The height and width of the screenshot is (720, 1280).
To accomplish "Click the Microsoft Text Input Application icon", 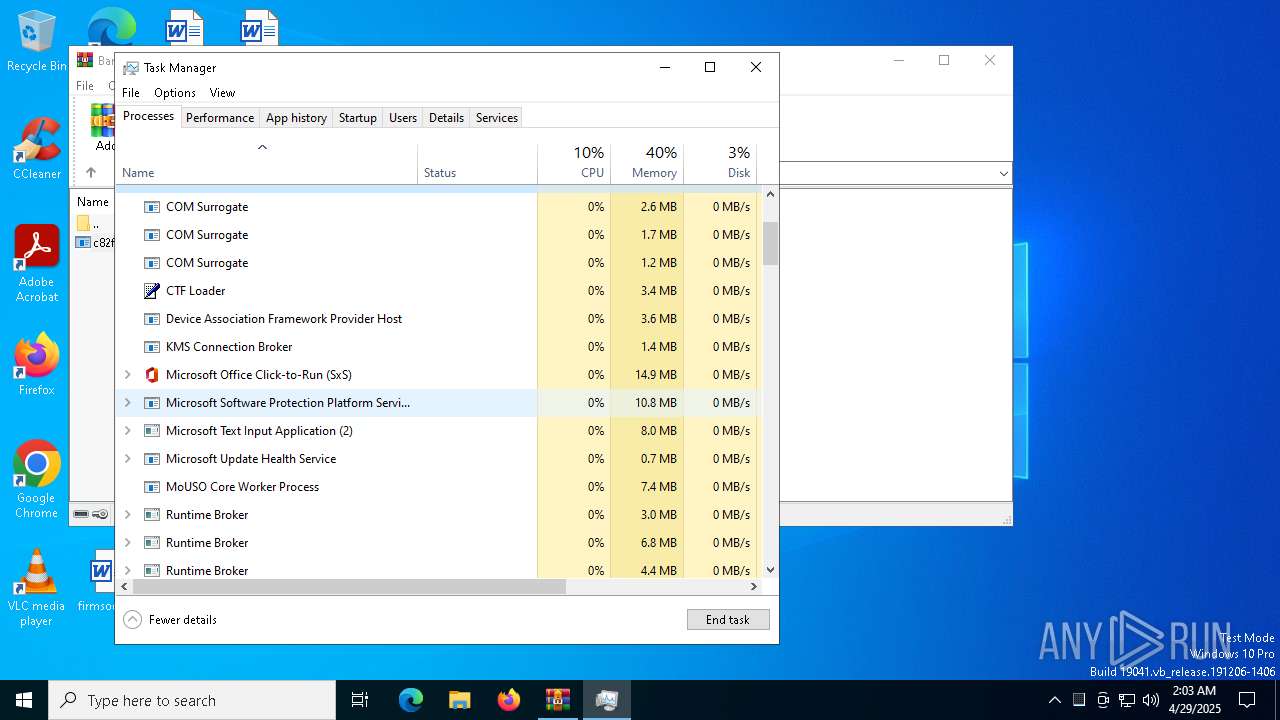I will coord(152,431).
